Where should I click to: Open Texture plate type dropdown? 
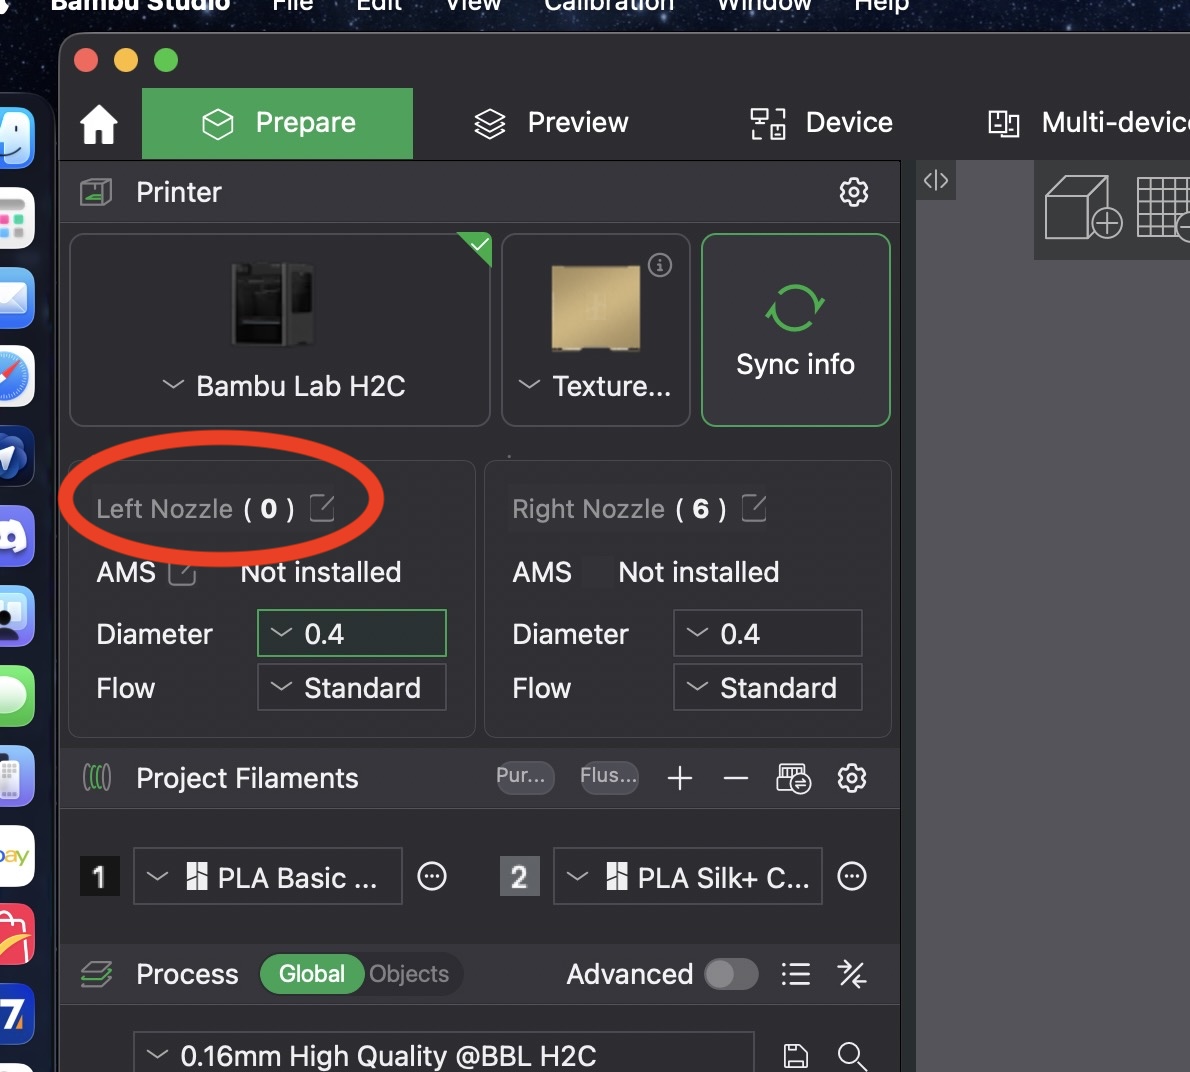[595, 385]
